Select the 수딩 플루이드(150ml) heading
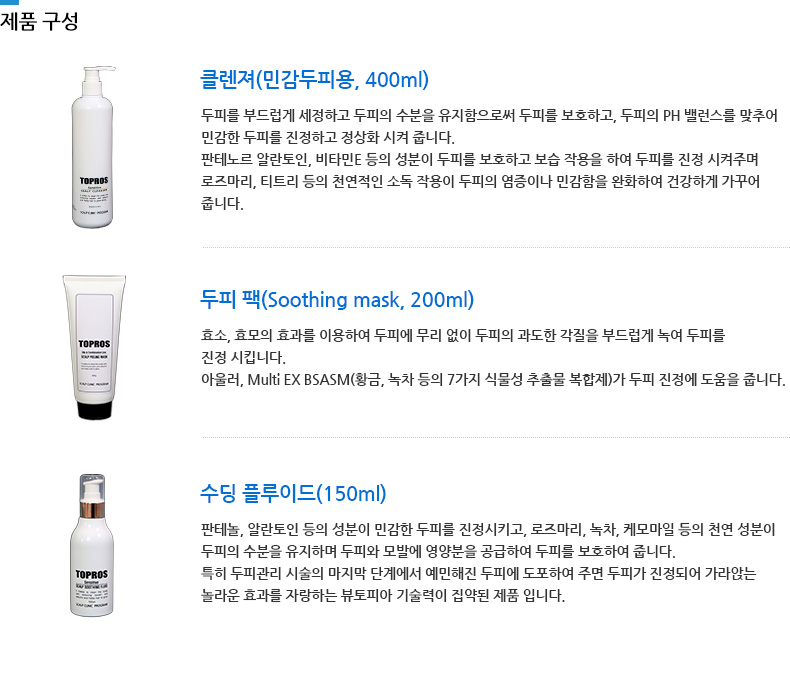Viewport: 790px width, 676px height. click(x=293, y=493)
